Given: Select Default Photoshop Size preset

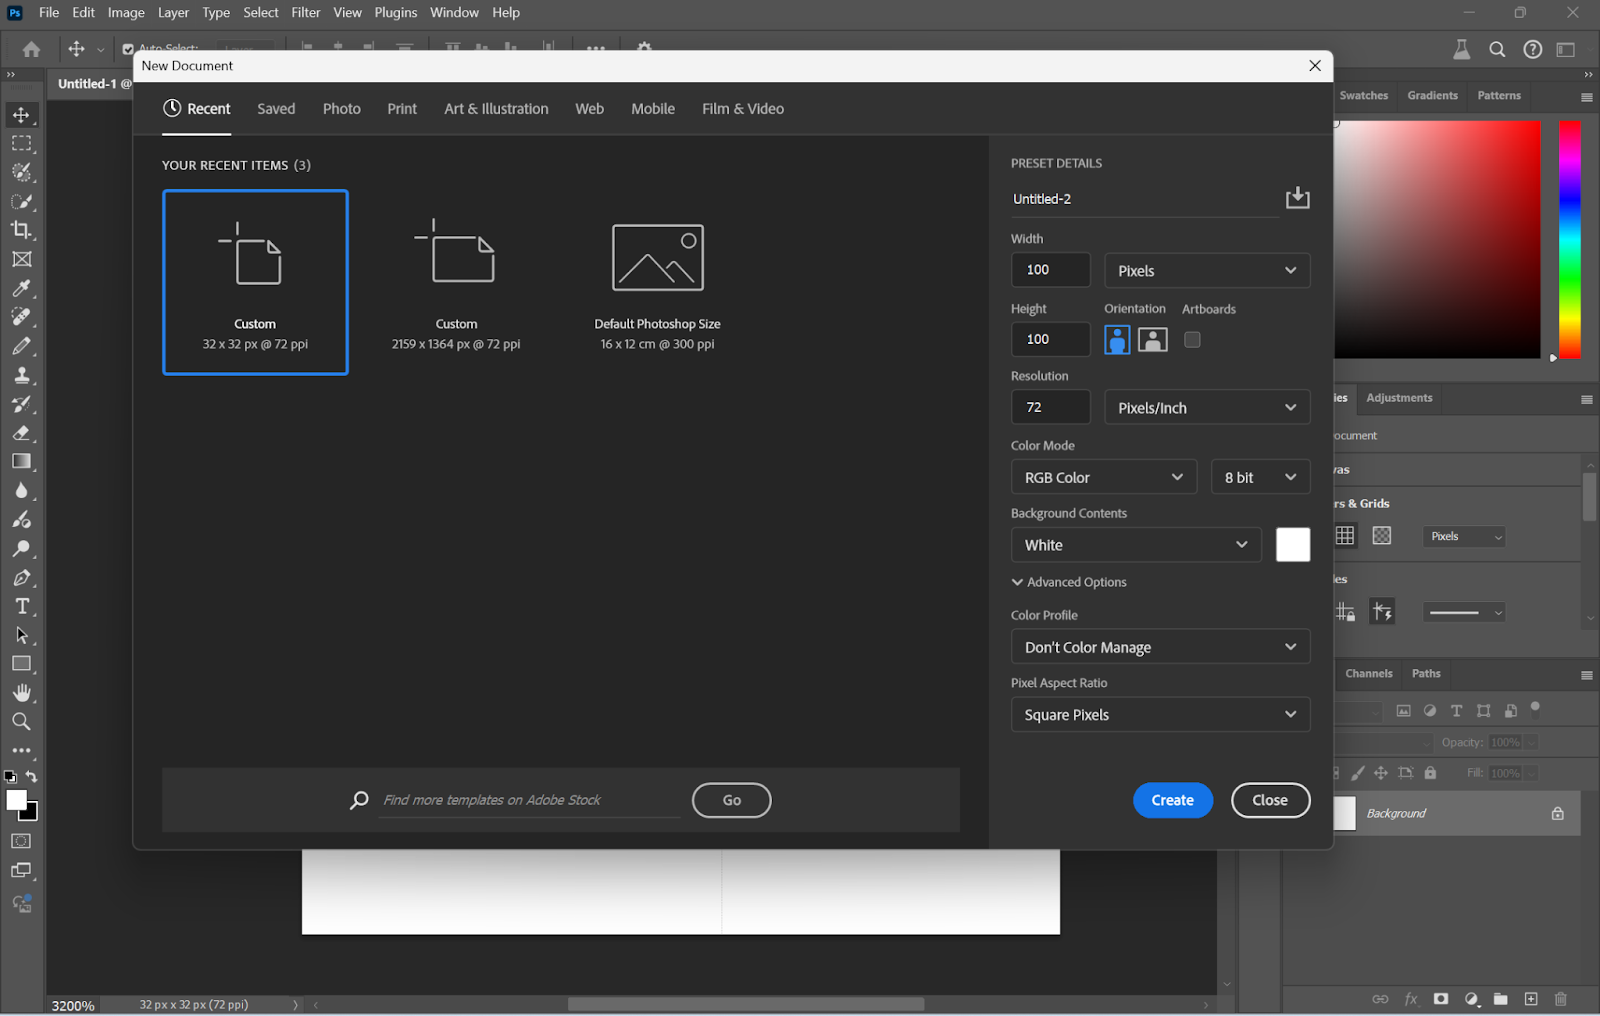Looking at the screenshot, I should 657,285.
